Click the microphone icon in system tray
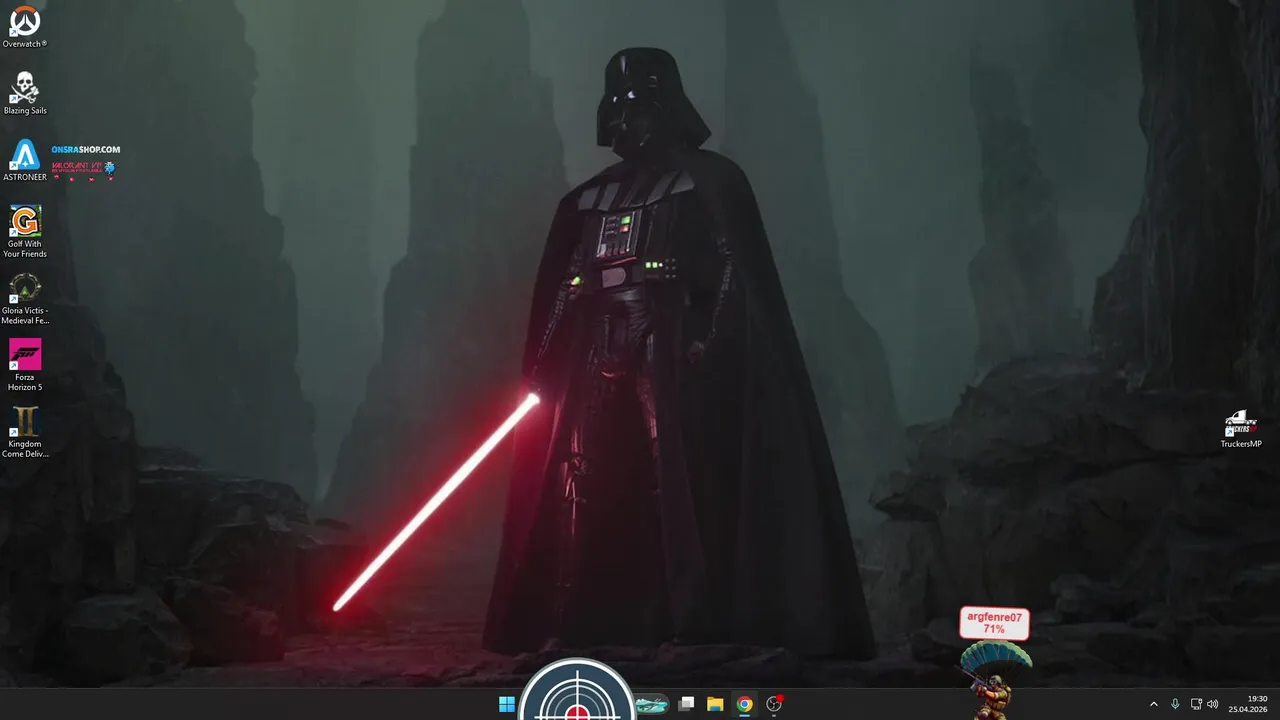1280x720 pixels. [x=1175, y=704]
